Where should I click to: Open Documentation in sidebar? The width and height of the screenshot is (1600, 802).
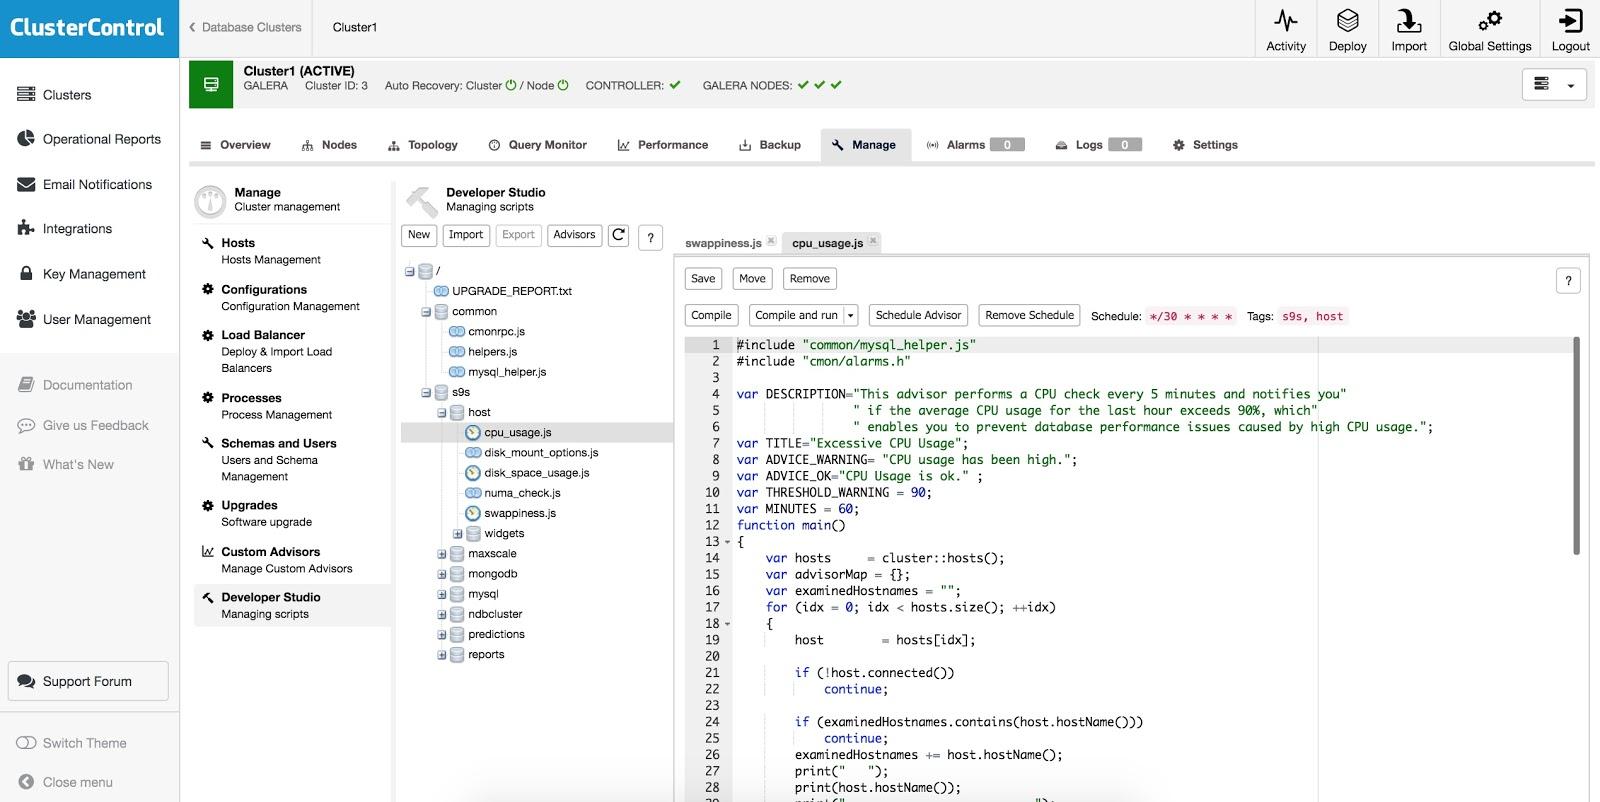click(87, 385)
